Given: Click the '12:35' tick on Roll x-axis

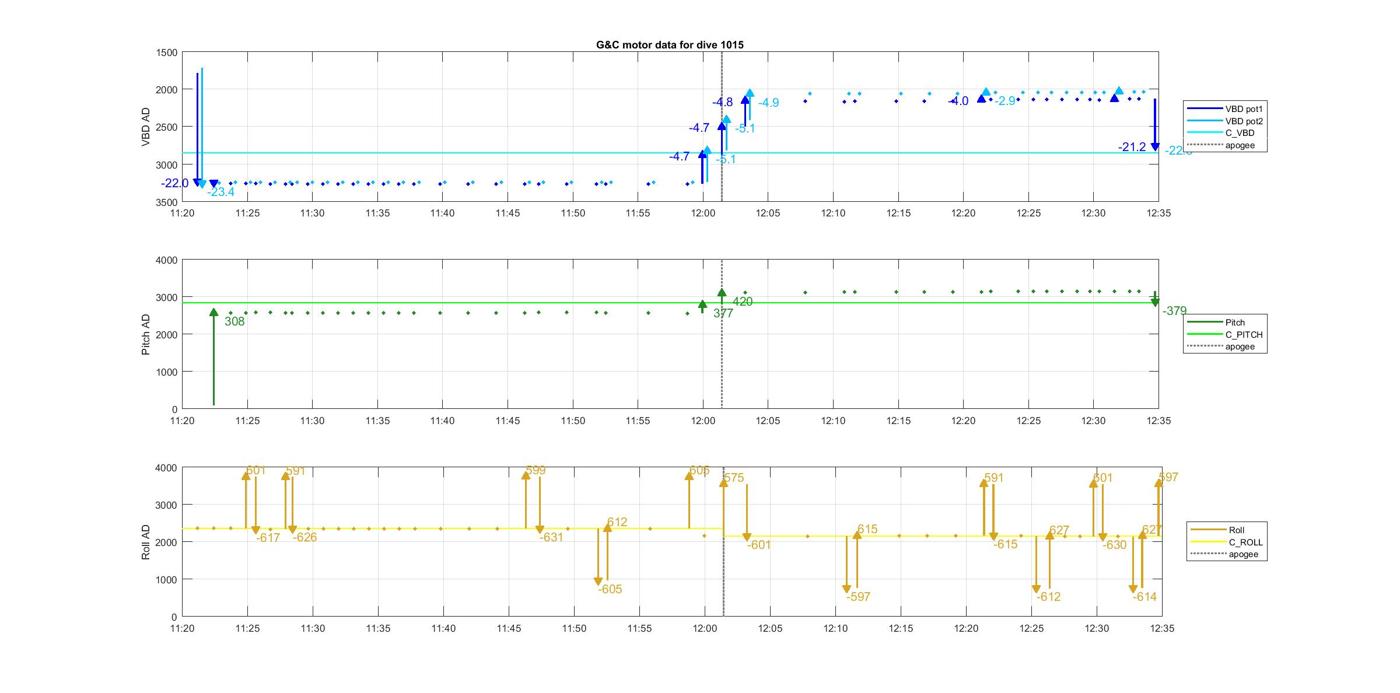Looking at the screenshot, I should pyautogui.click(x=1162, y=628).
